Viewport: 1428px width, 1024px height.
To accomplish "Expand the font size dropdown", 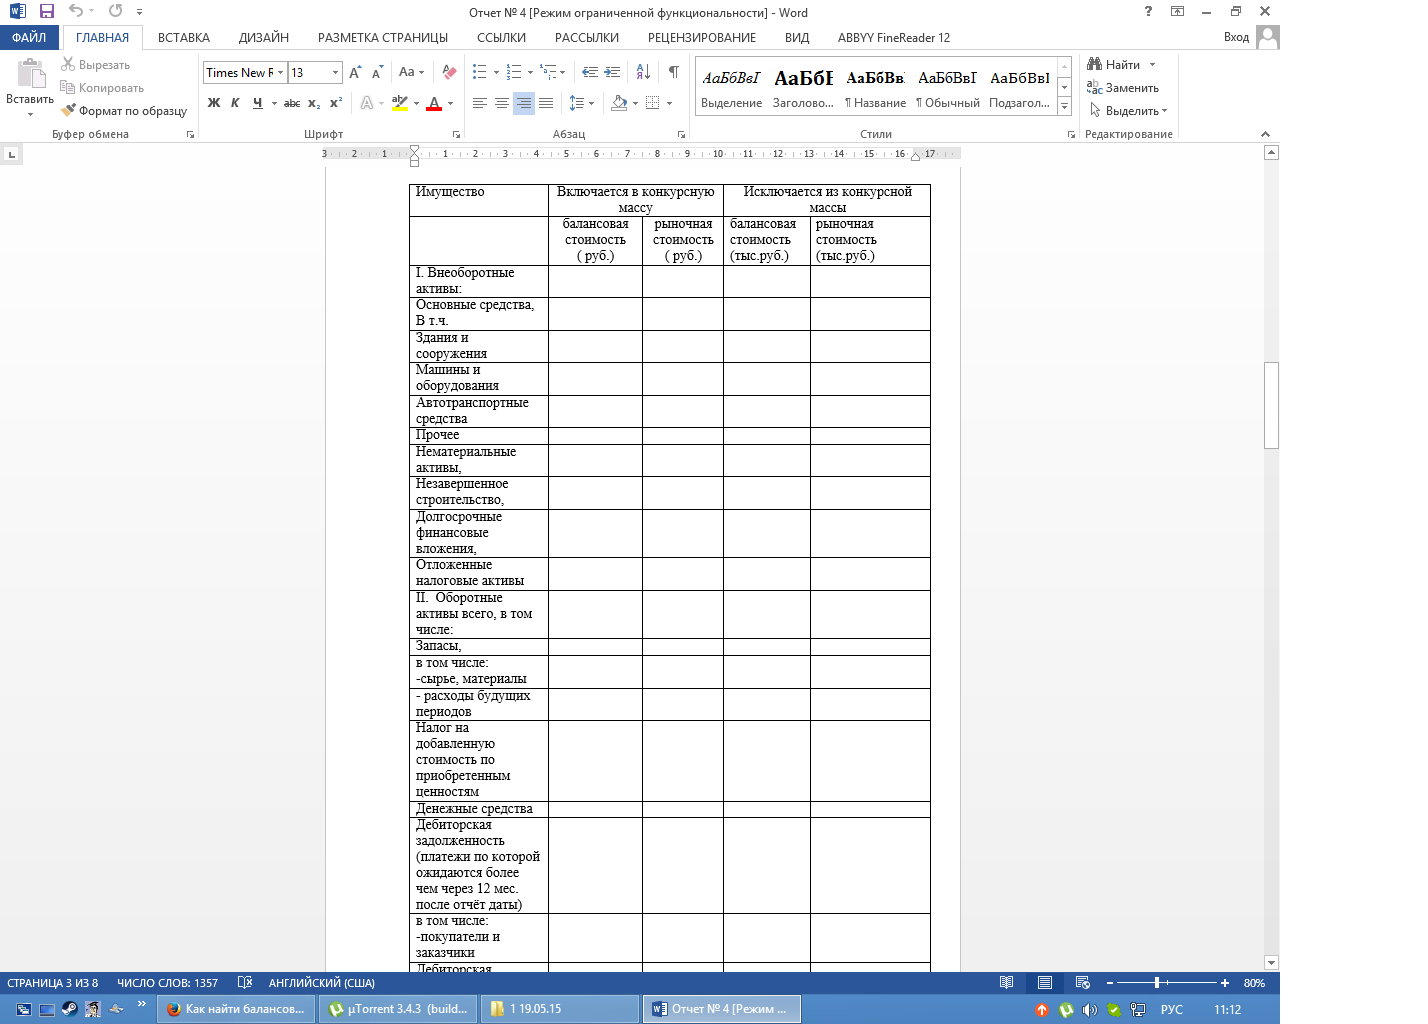I will point(335,73).
